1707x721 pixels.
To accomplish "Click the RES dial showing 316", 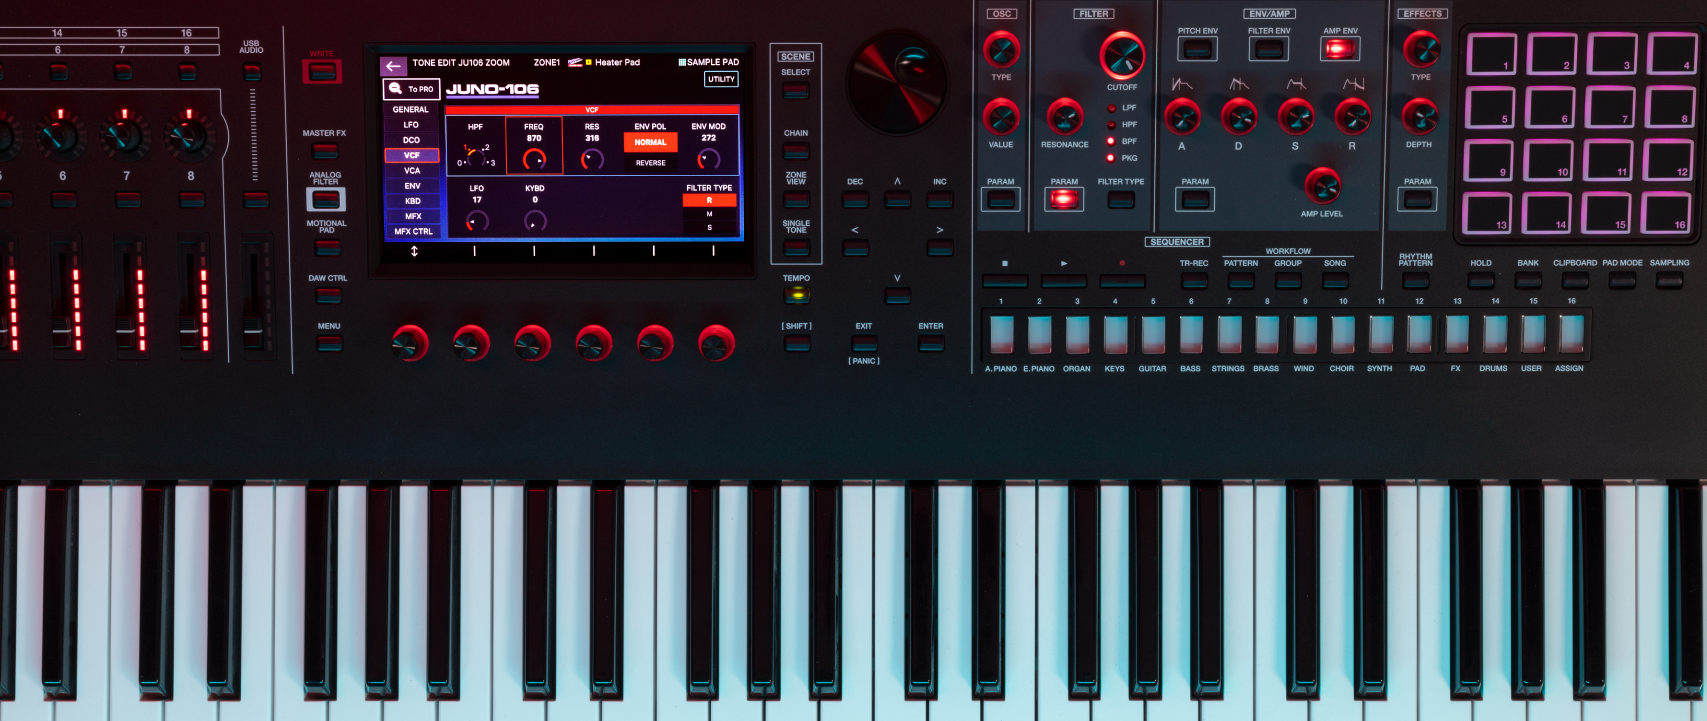I will [592, 159].
